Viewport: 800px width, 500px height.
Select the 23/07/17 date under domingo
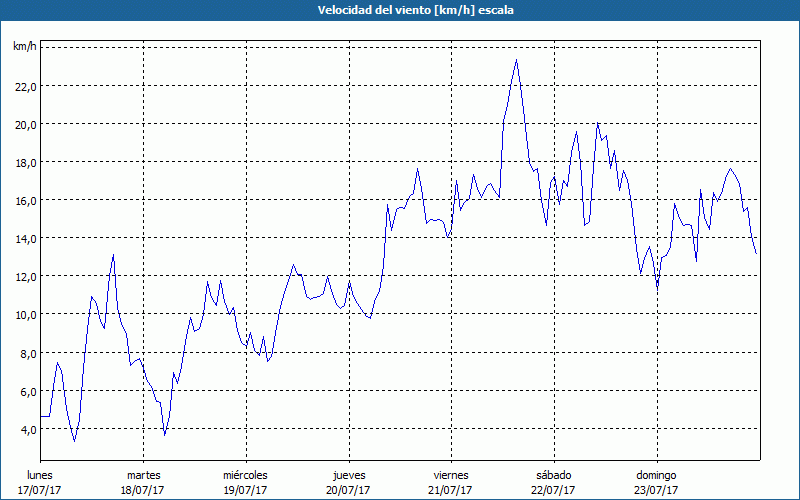655,490
